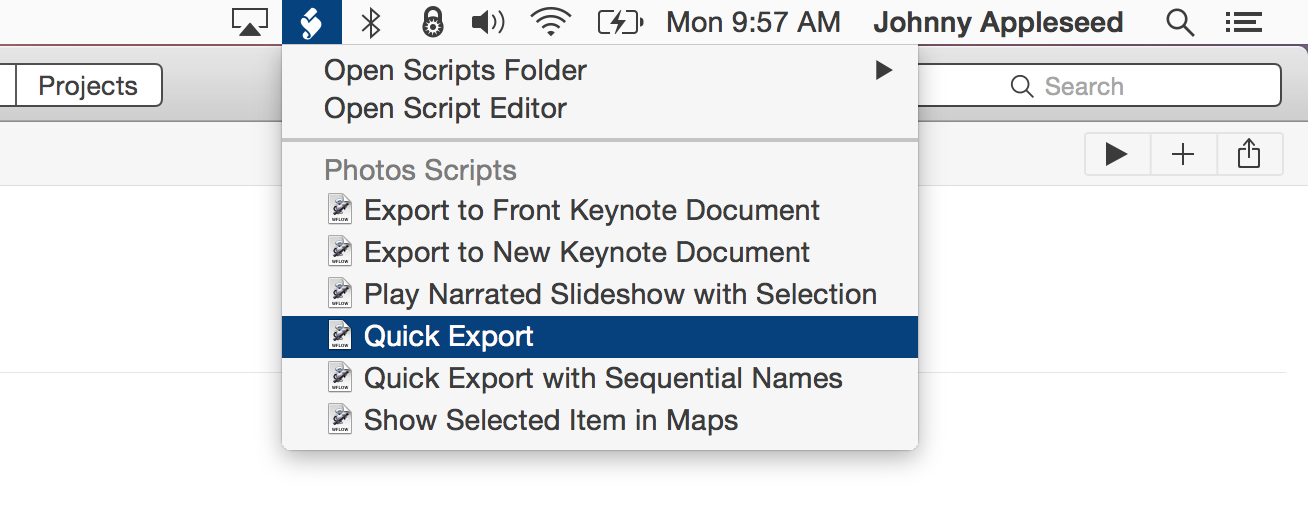Viewport: 1308px width, 516px height.
Task: Open Johnny Appleseed user menu
Action: coord(998,22)
